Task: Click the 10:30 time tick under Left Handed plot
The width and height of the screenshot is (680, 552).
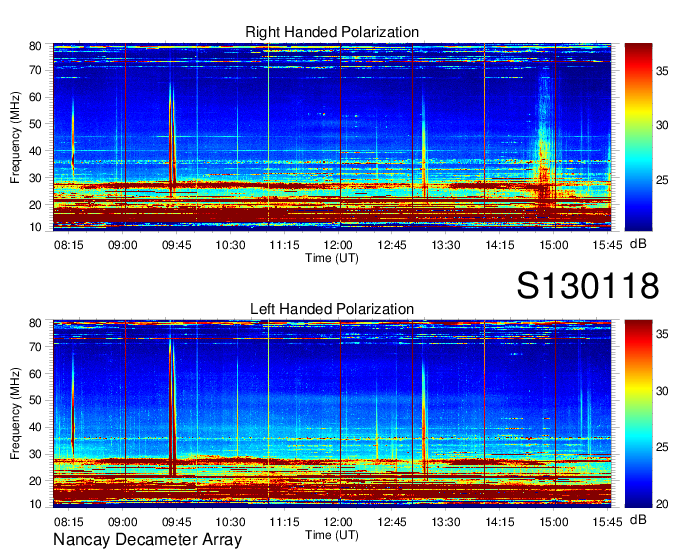Action: point(230,522)
